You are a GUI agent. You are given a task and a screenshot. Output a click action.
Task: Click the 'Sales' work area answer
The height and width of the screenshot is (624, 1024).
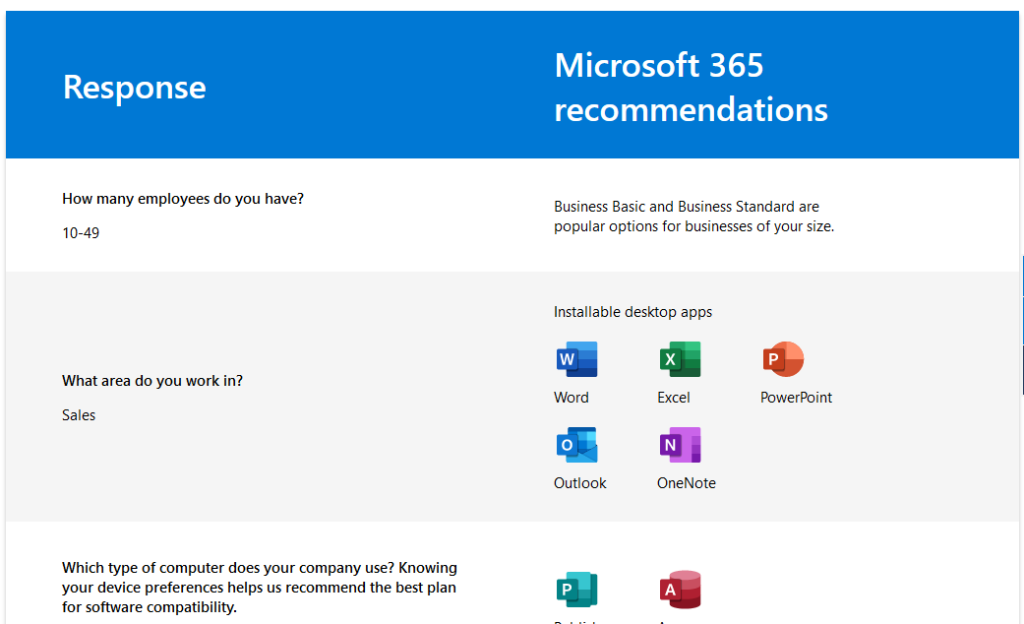coord(78,415)
